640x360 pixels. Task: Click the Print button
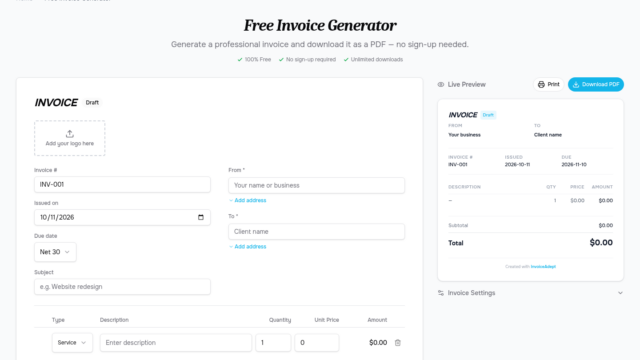548,84
